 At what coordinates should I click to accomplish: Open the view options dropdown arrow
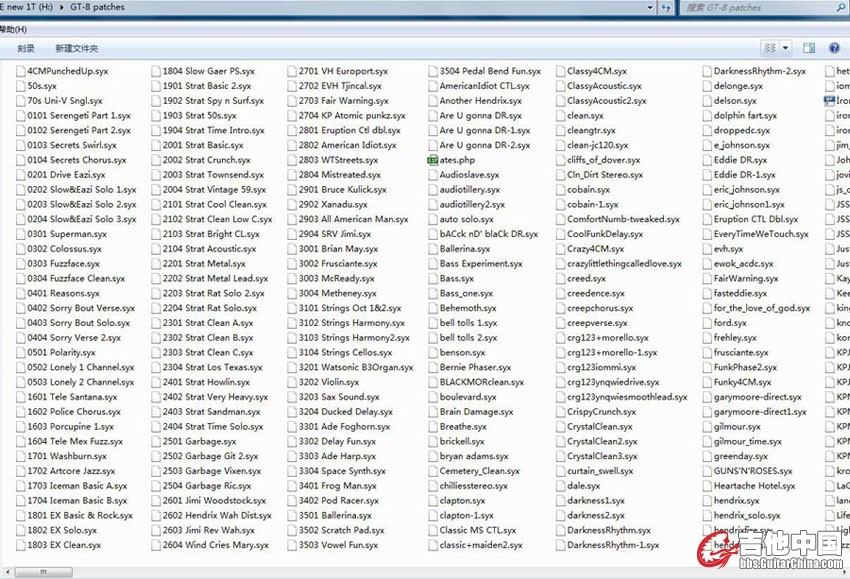tap(785, 48)
